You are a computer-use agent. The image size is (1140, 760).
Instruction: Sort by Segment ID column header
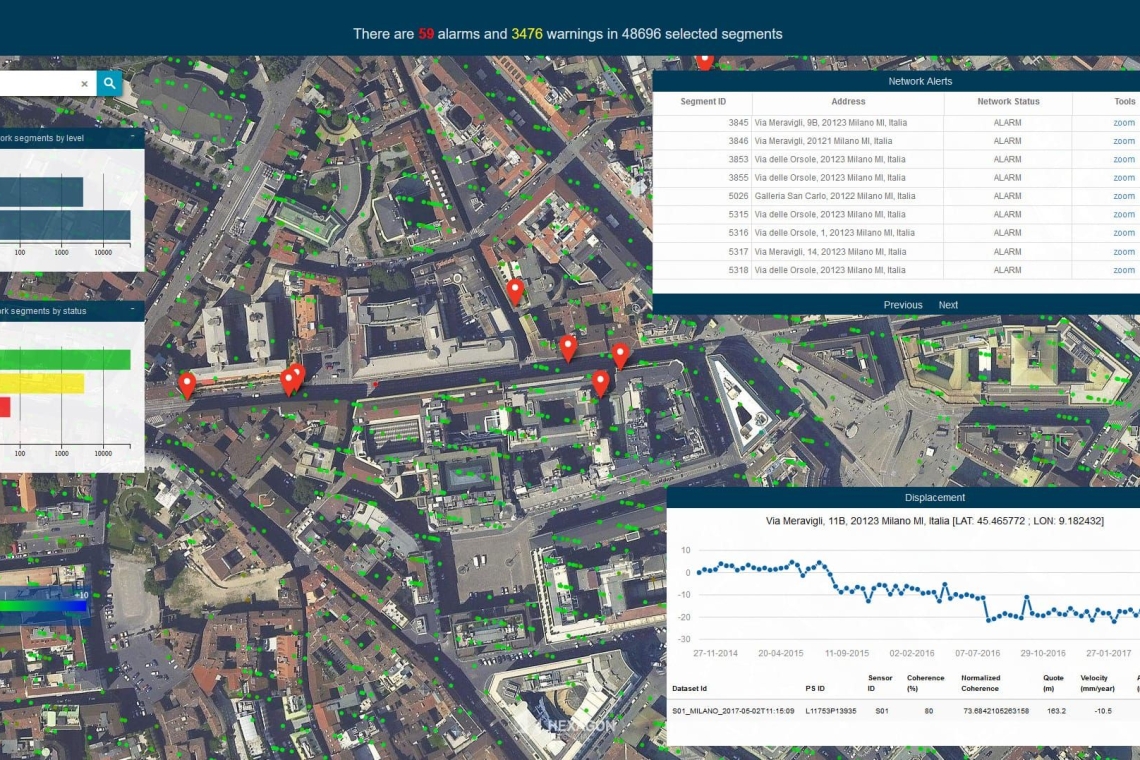pyautogui.click(x=703, y=102)
